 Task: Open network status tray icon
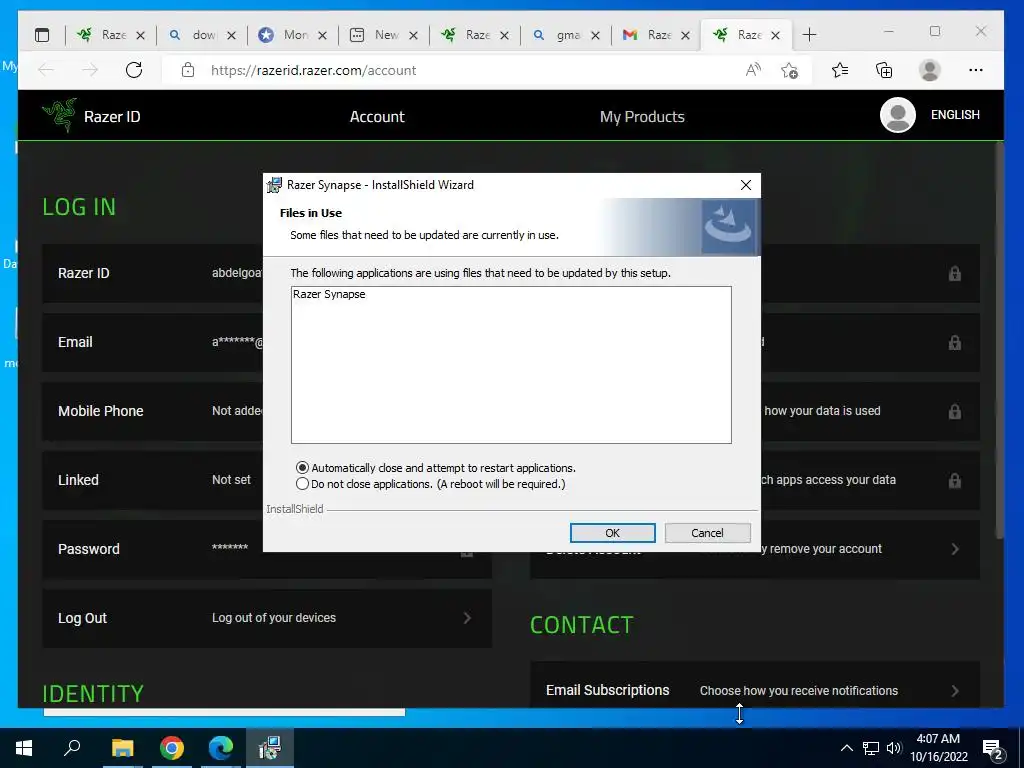pyautogui.click(x=871, y=748)
